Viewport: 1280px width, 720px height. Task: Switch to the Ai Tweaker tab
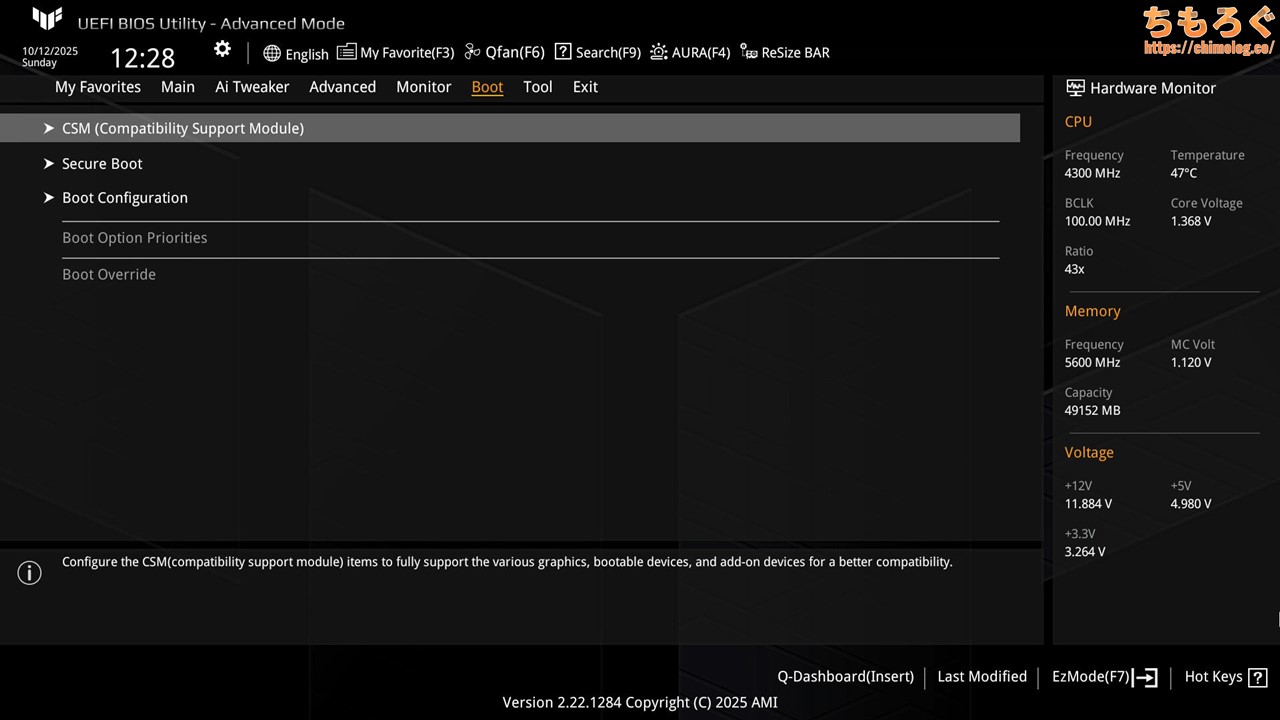pos(252,87)
